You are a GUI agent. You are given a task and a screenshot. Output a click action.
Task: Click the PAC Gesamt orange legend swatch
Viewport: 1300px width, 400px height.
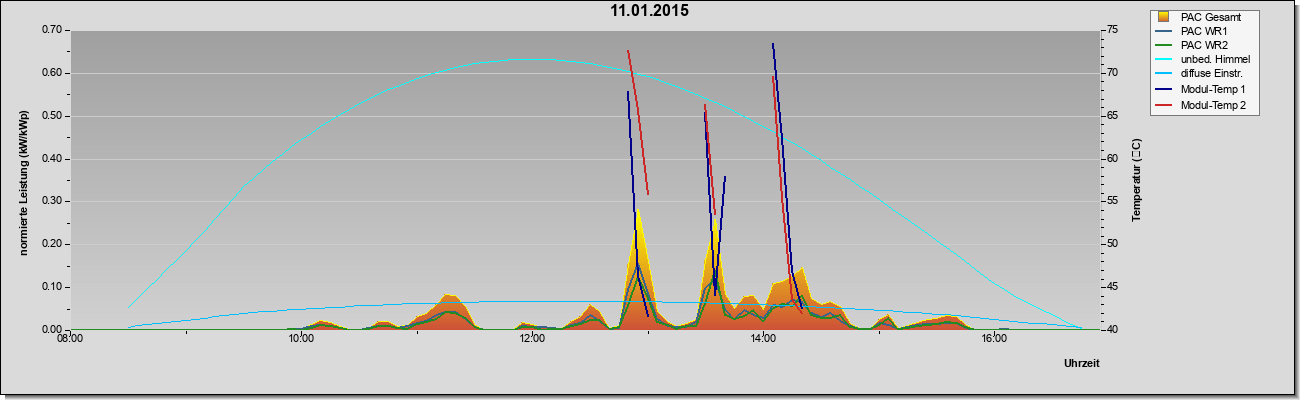click(x=1165, y=17)
